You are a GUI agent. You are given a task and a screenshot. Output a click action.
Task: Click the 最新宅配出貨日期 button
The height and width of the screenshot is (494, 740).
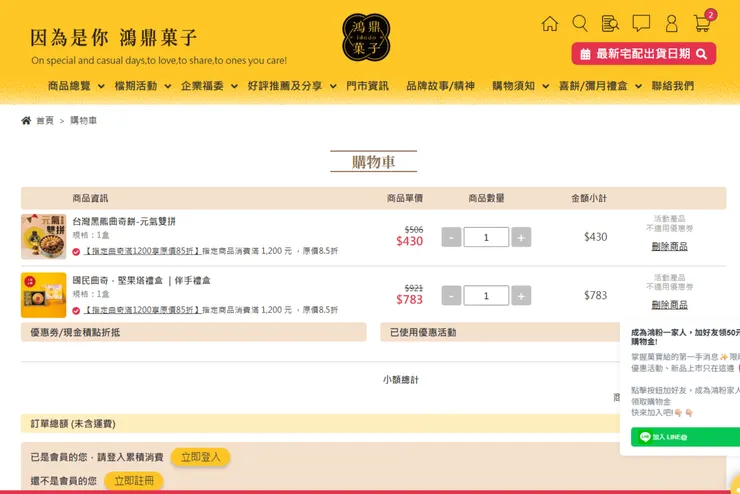[643, 54]
